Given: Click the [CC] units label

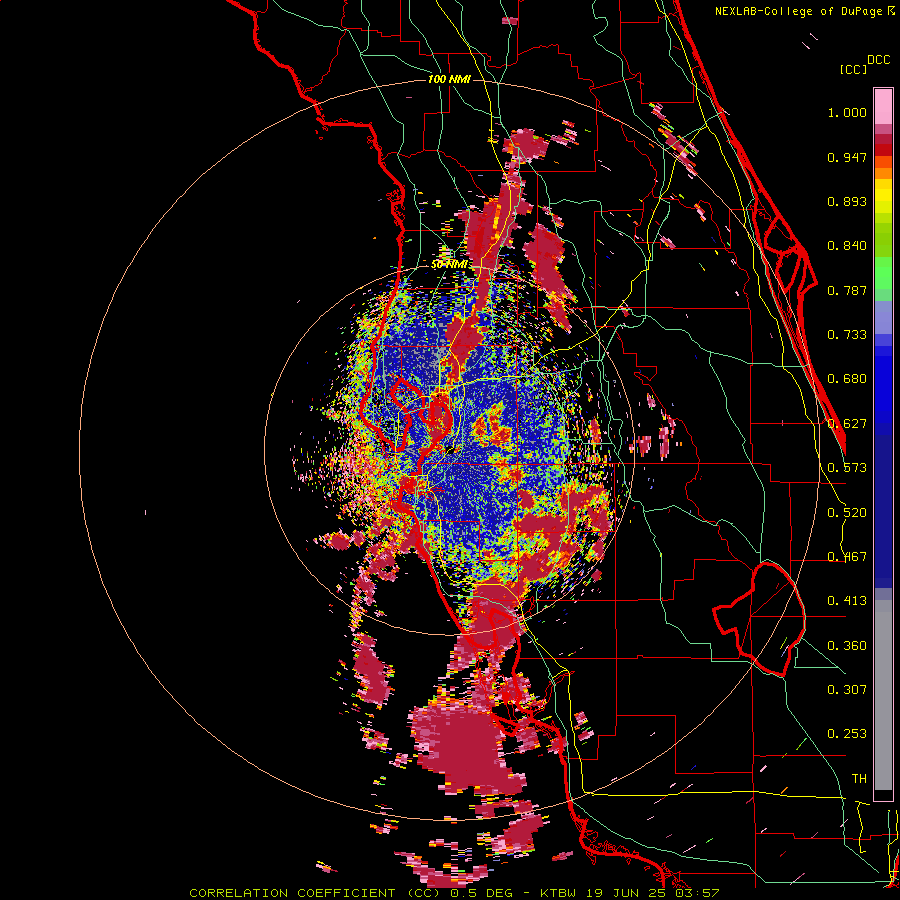Looking at the screenshot, I should pyautogui.click(x=853, y=69).
